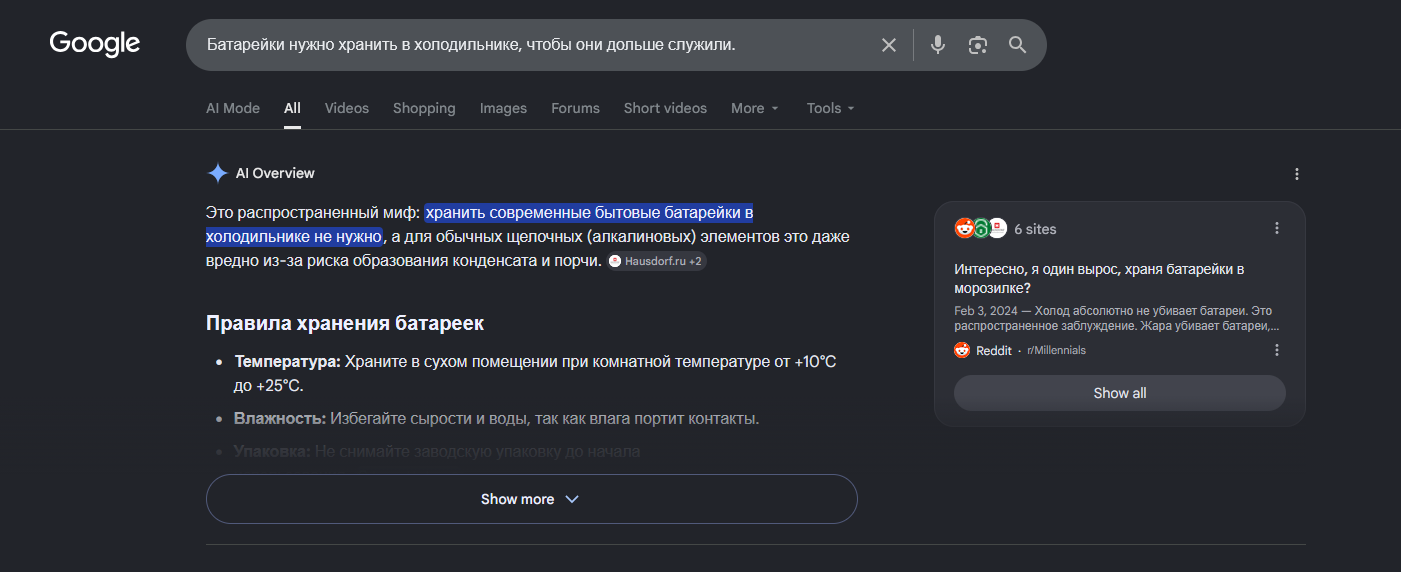Expand the More dropdown
Screen dimensions: 1401x572
pos(755,108)
